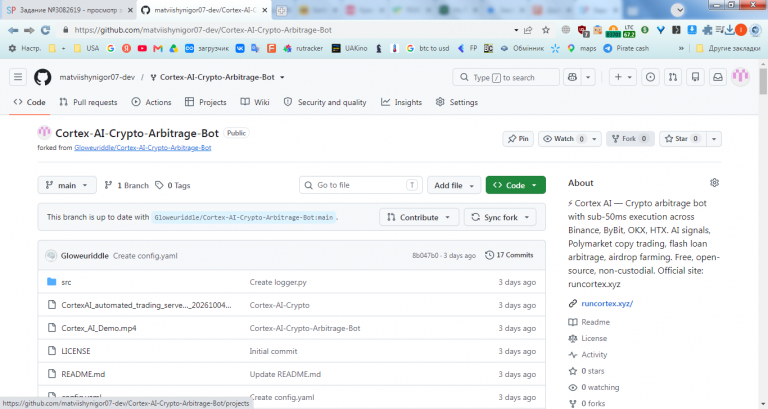Viewport: 768px width, 409px height.
Task: Open the Issues circle icon in header
Action: point(650,77)
